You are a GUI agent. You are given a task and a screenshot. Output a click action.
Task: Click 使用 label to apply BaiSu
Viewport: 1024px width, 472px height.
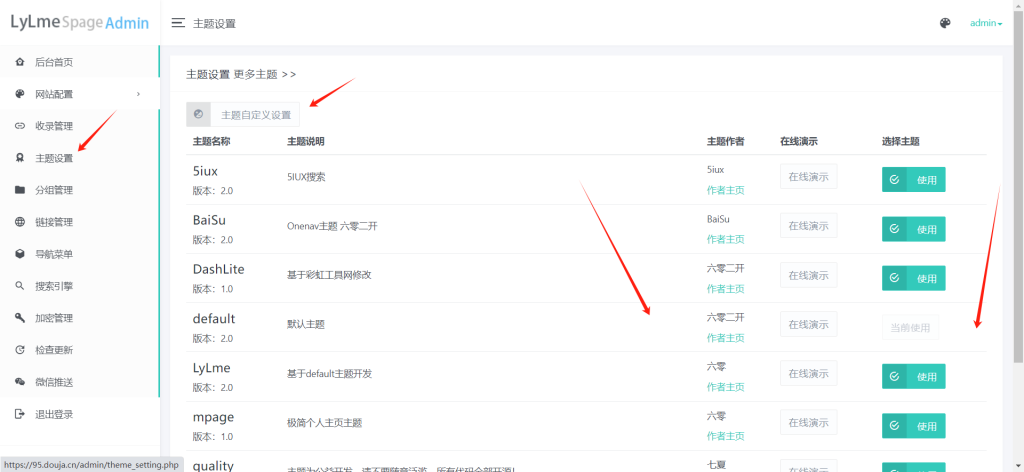tap(927, 230)
